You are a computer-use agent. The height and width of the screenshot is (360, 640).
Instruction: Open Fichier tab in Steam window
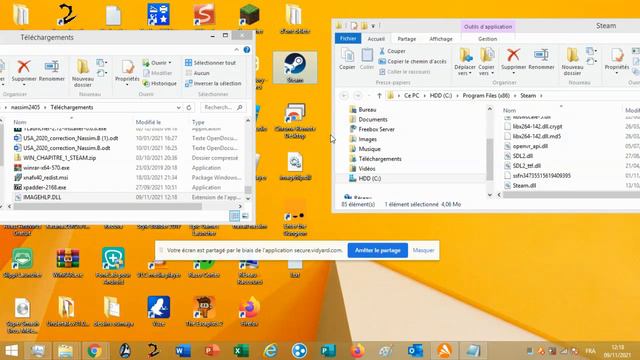[x=348, y=38]
